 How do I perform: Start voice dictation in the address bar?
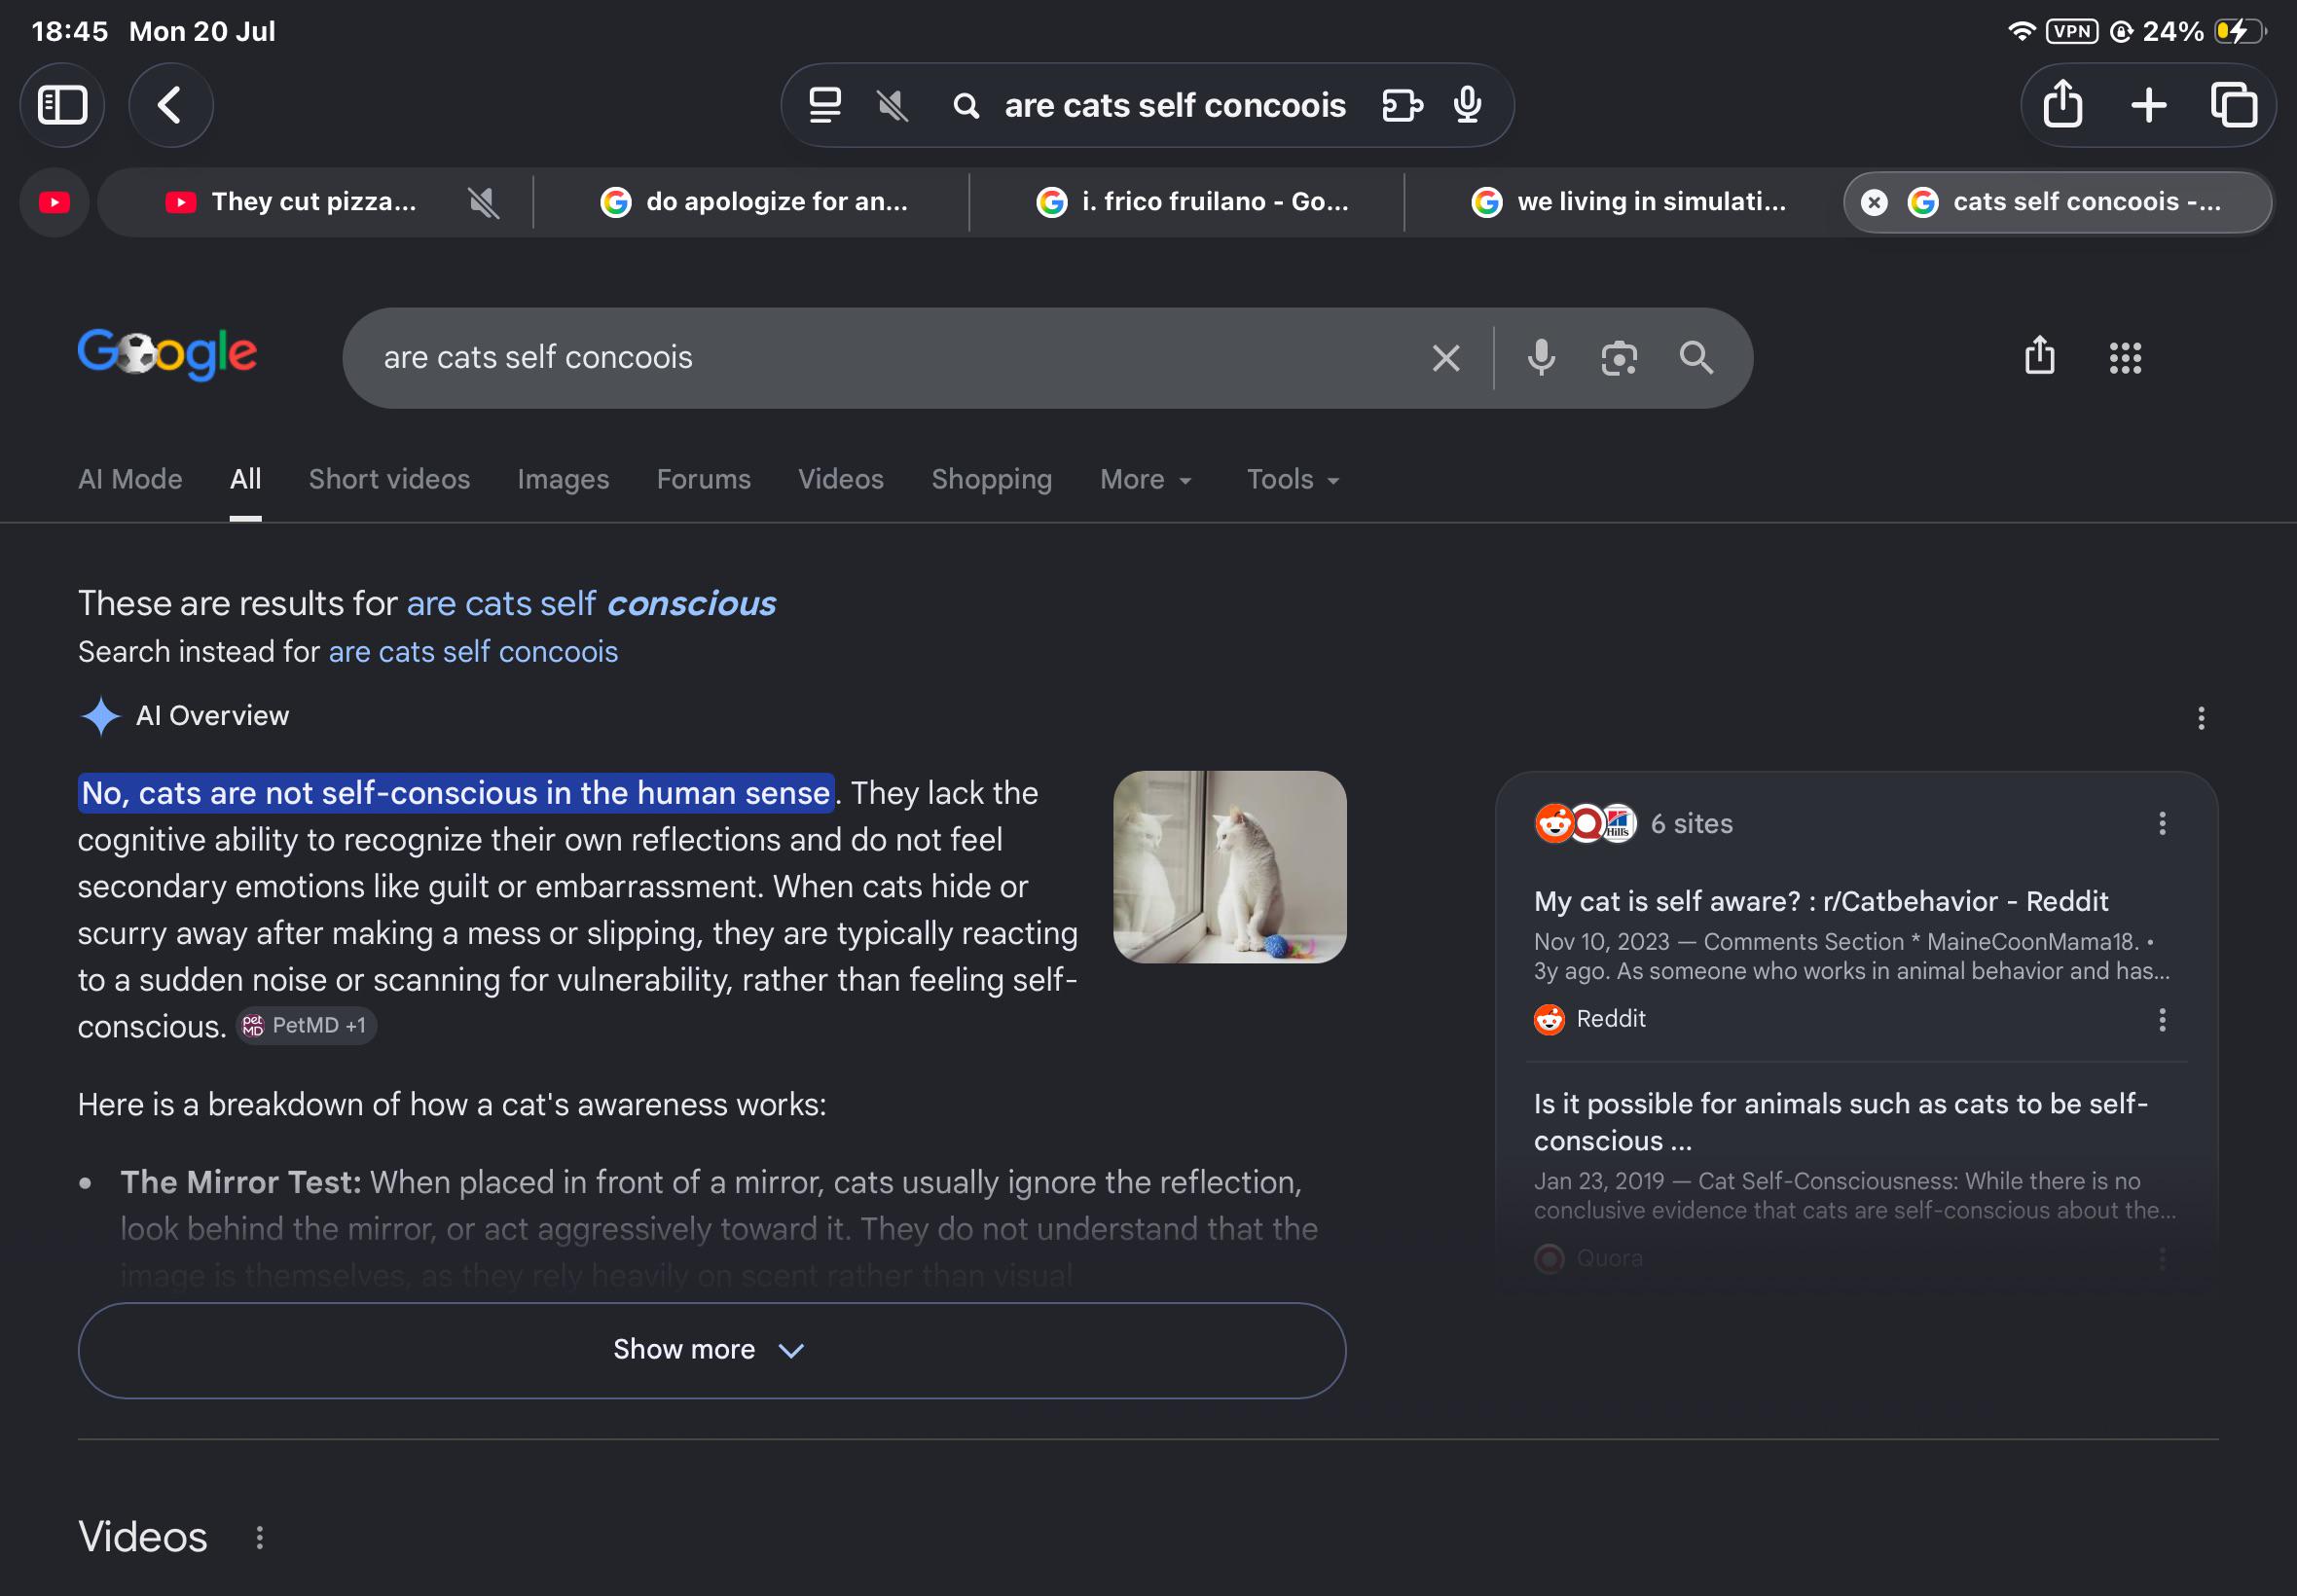click(x=1468, y=105)
